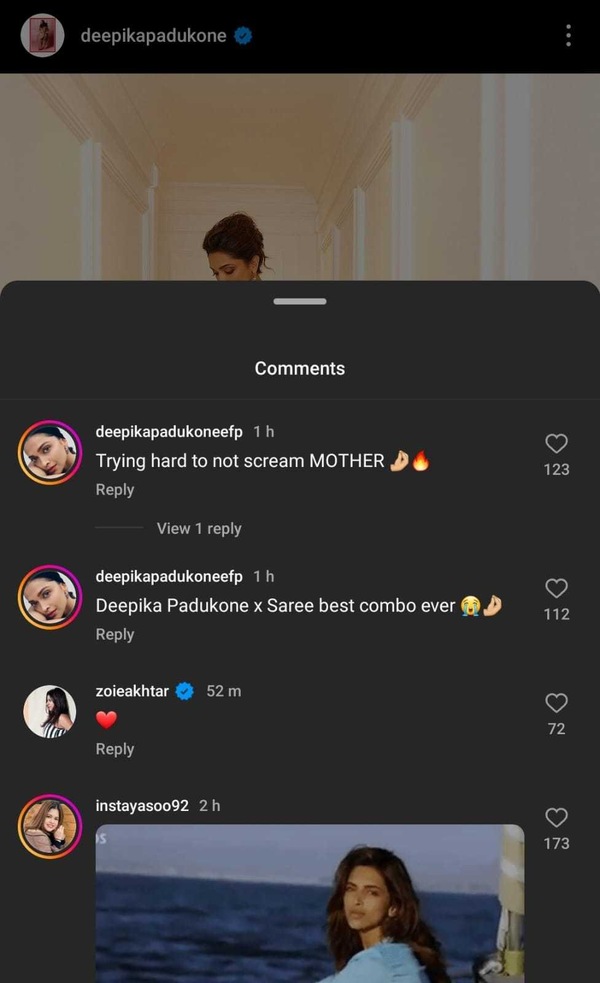Like zoieakhtar's heart comment
600x983 pixels.
tap(556, 704)
